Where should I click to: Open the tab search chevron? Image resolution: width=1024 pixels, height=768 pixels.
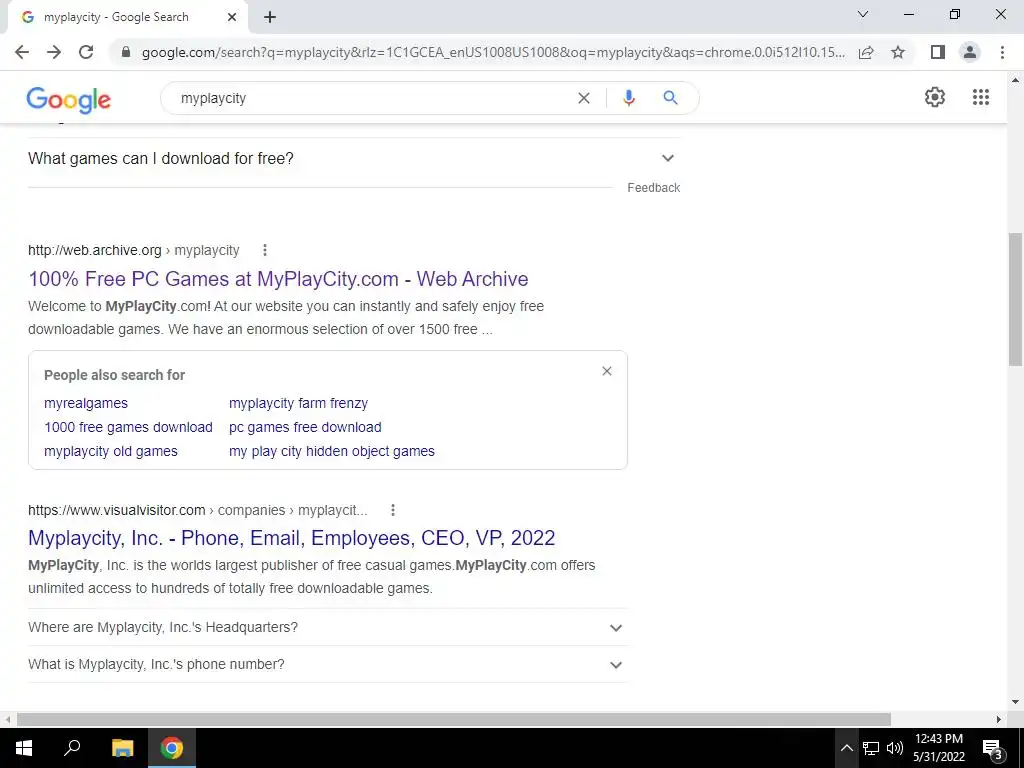pos(863,14)
